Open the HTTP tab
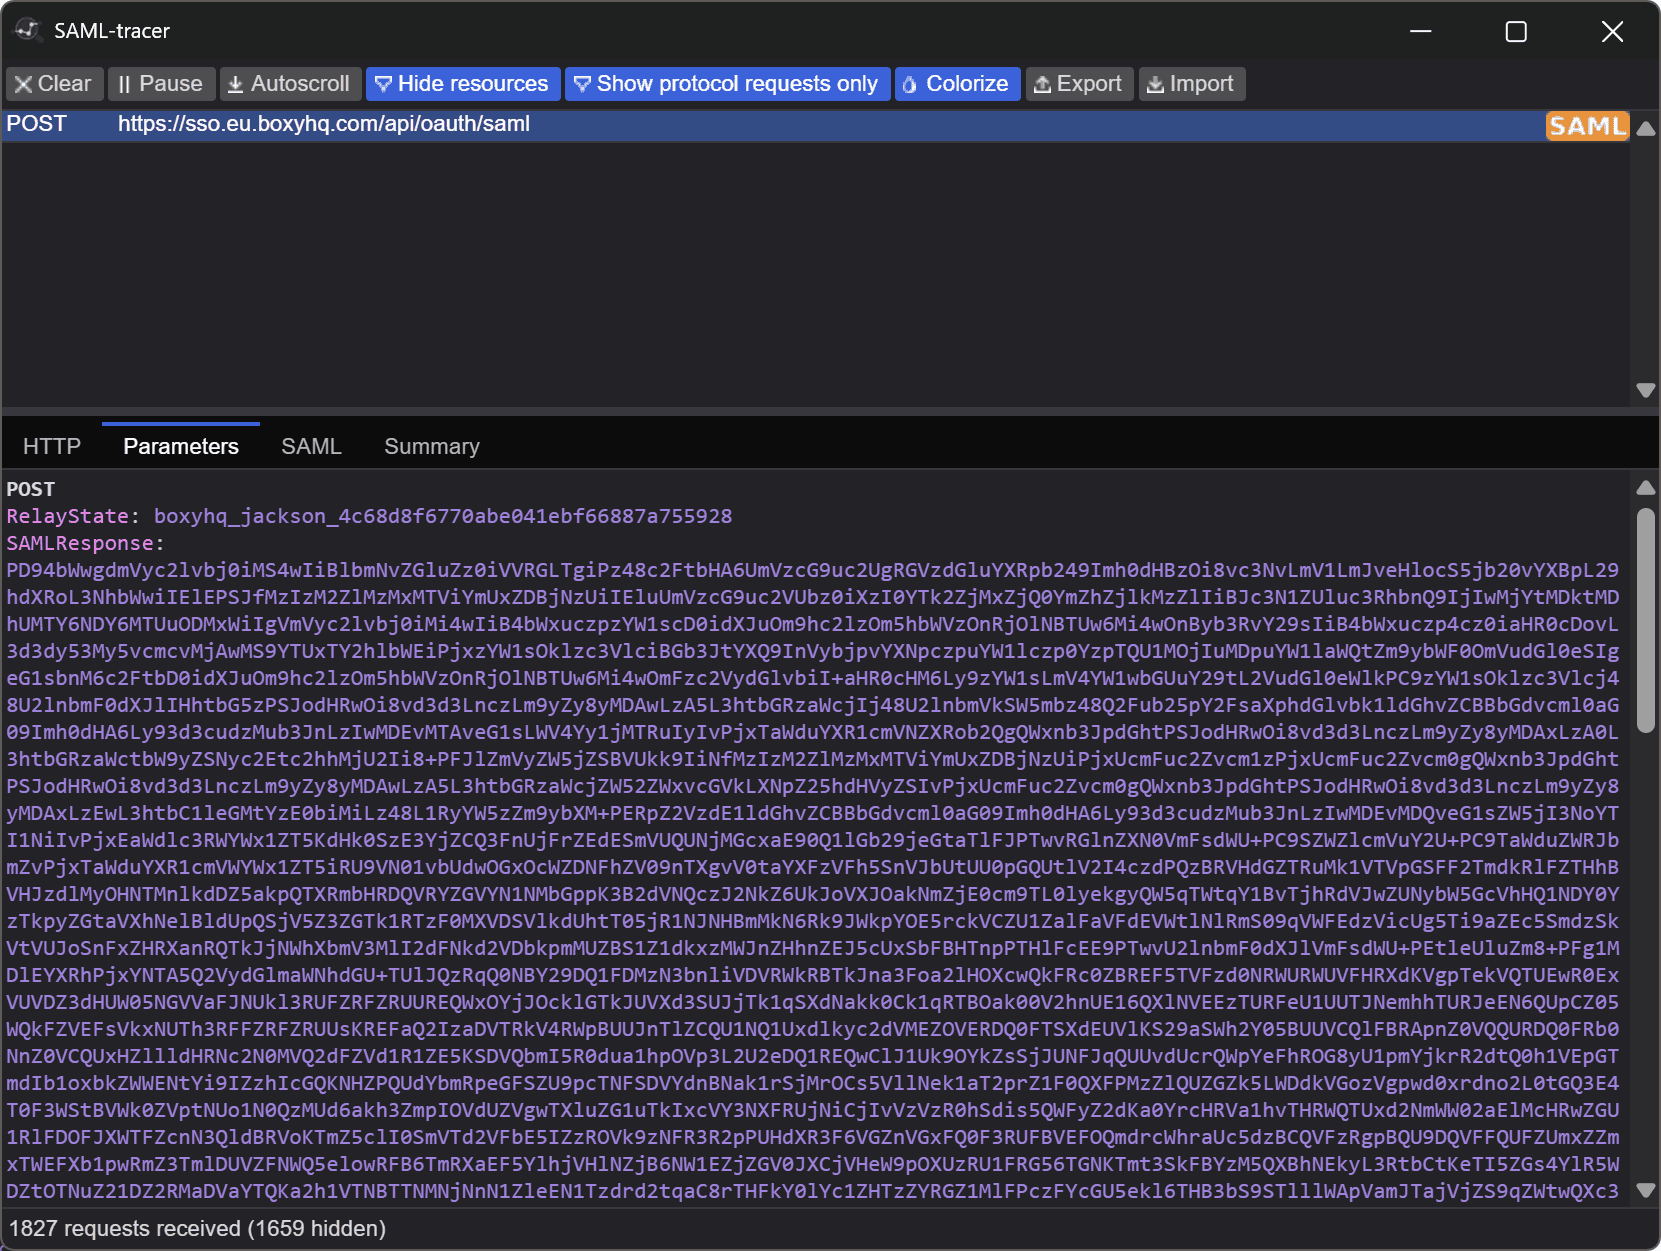Image resolution: width=1661 pixels, height=1251 pixels. point(52,446)
